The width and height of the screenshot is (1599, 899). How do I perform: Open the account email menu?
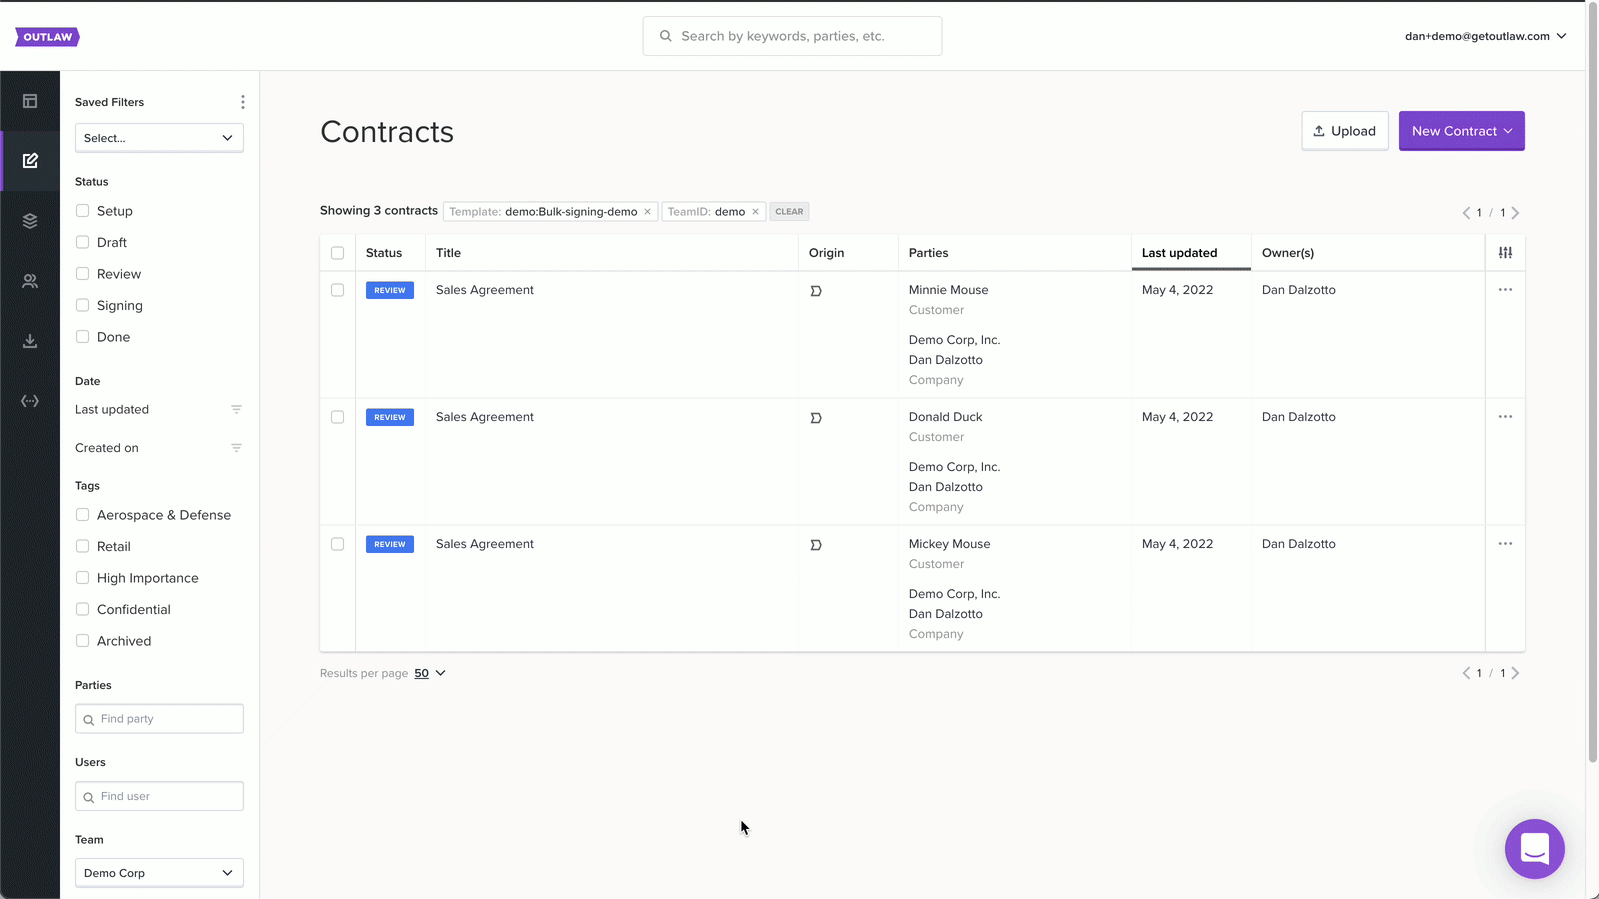pyautogui.click(x=1485, y=36)
